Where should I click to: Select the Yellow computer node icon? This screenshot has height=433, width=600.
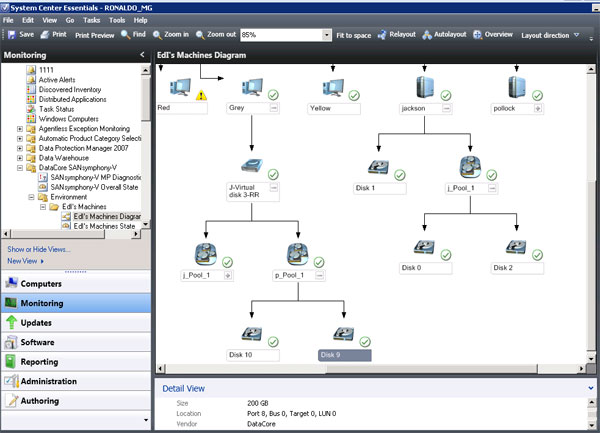pyautogui.click(x=333, y=88)
